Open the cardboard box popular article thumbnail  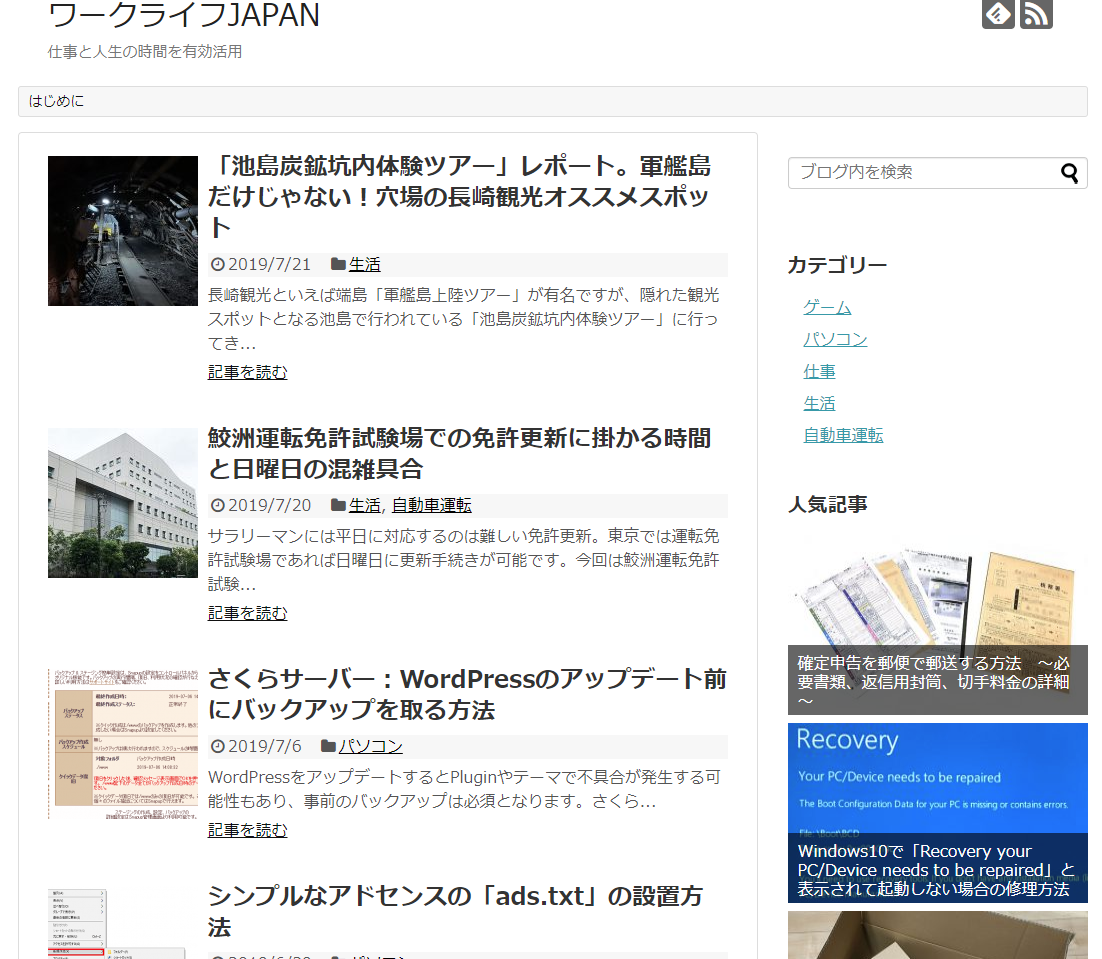coord(938,935)
